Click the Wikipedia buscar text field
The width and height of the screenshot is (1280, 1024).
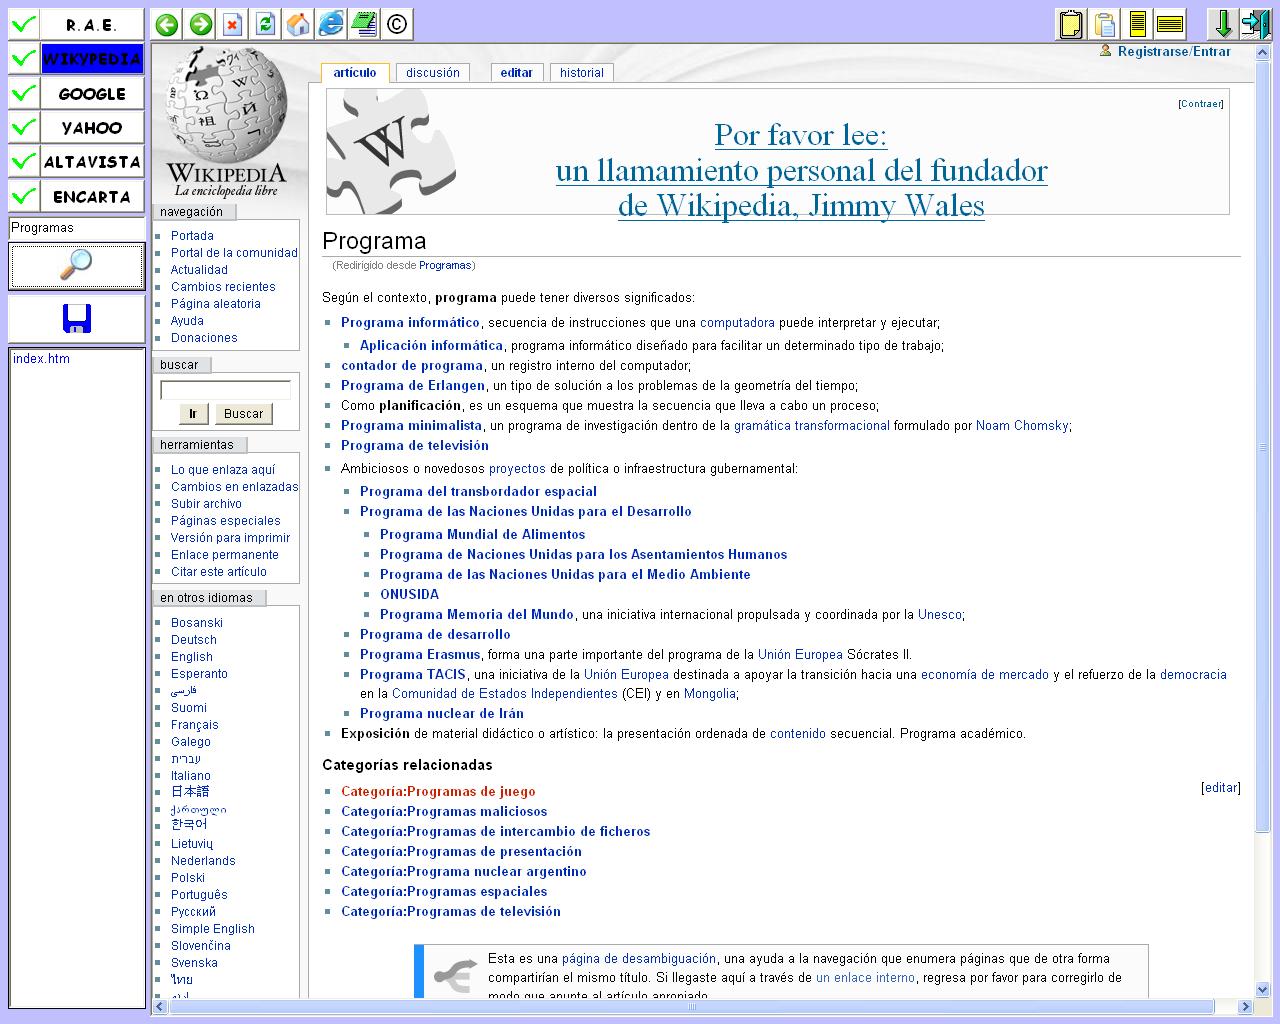tap(226, 390)
